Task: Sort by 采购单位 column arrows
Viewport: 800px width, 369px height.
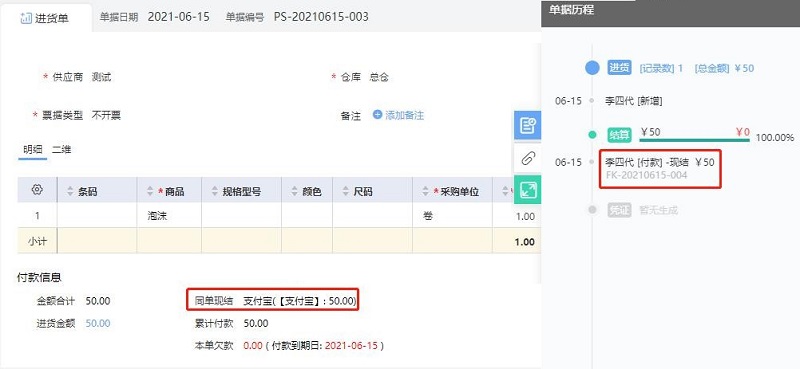Action: point(426,191)
